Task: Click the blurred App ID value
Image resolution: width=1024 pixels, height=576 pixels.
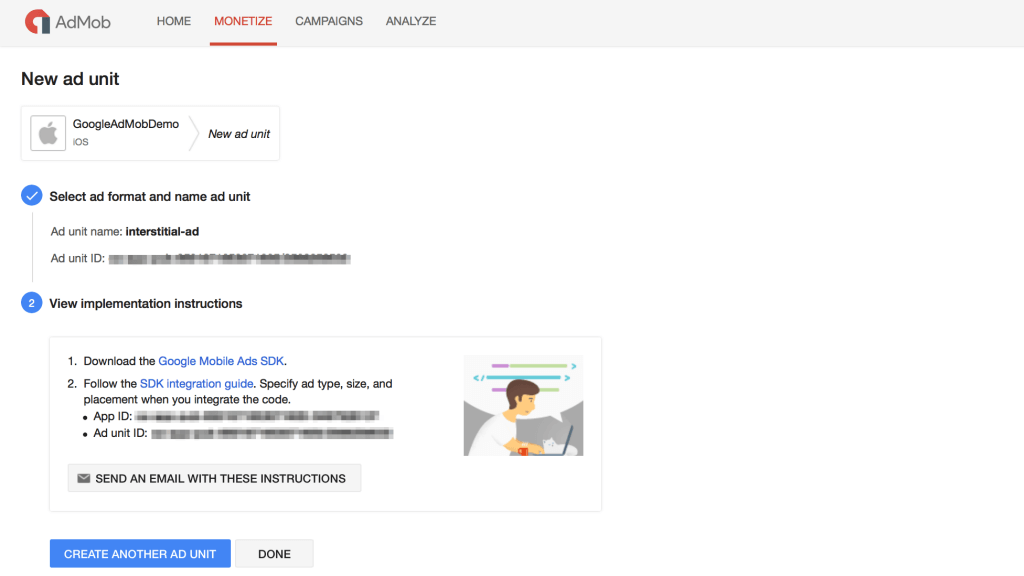Action: [257, 416]
